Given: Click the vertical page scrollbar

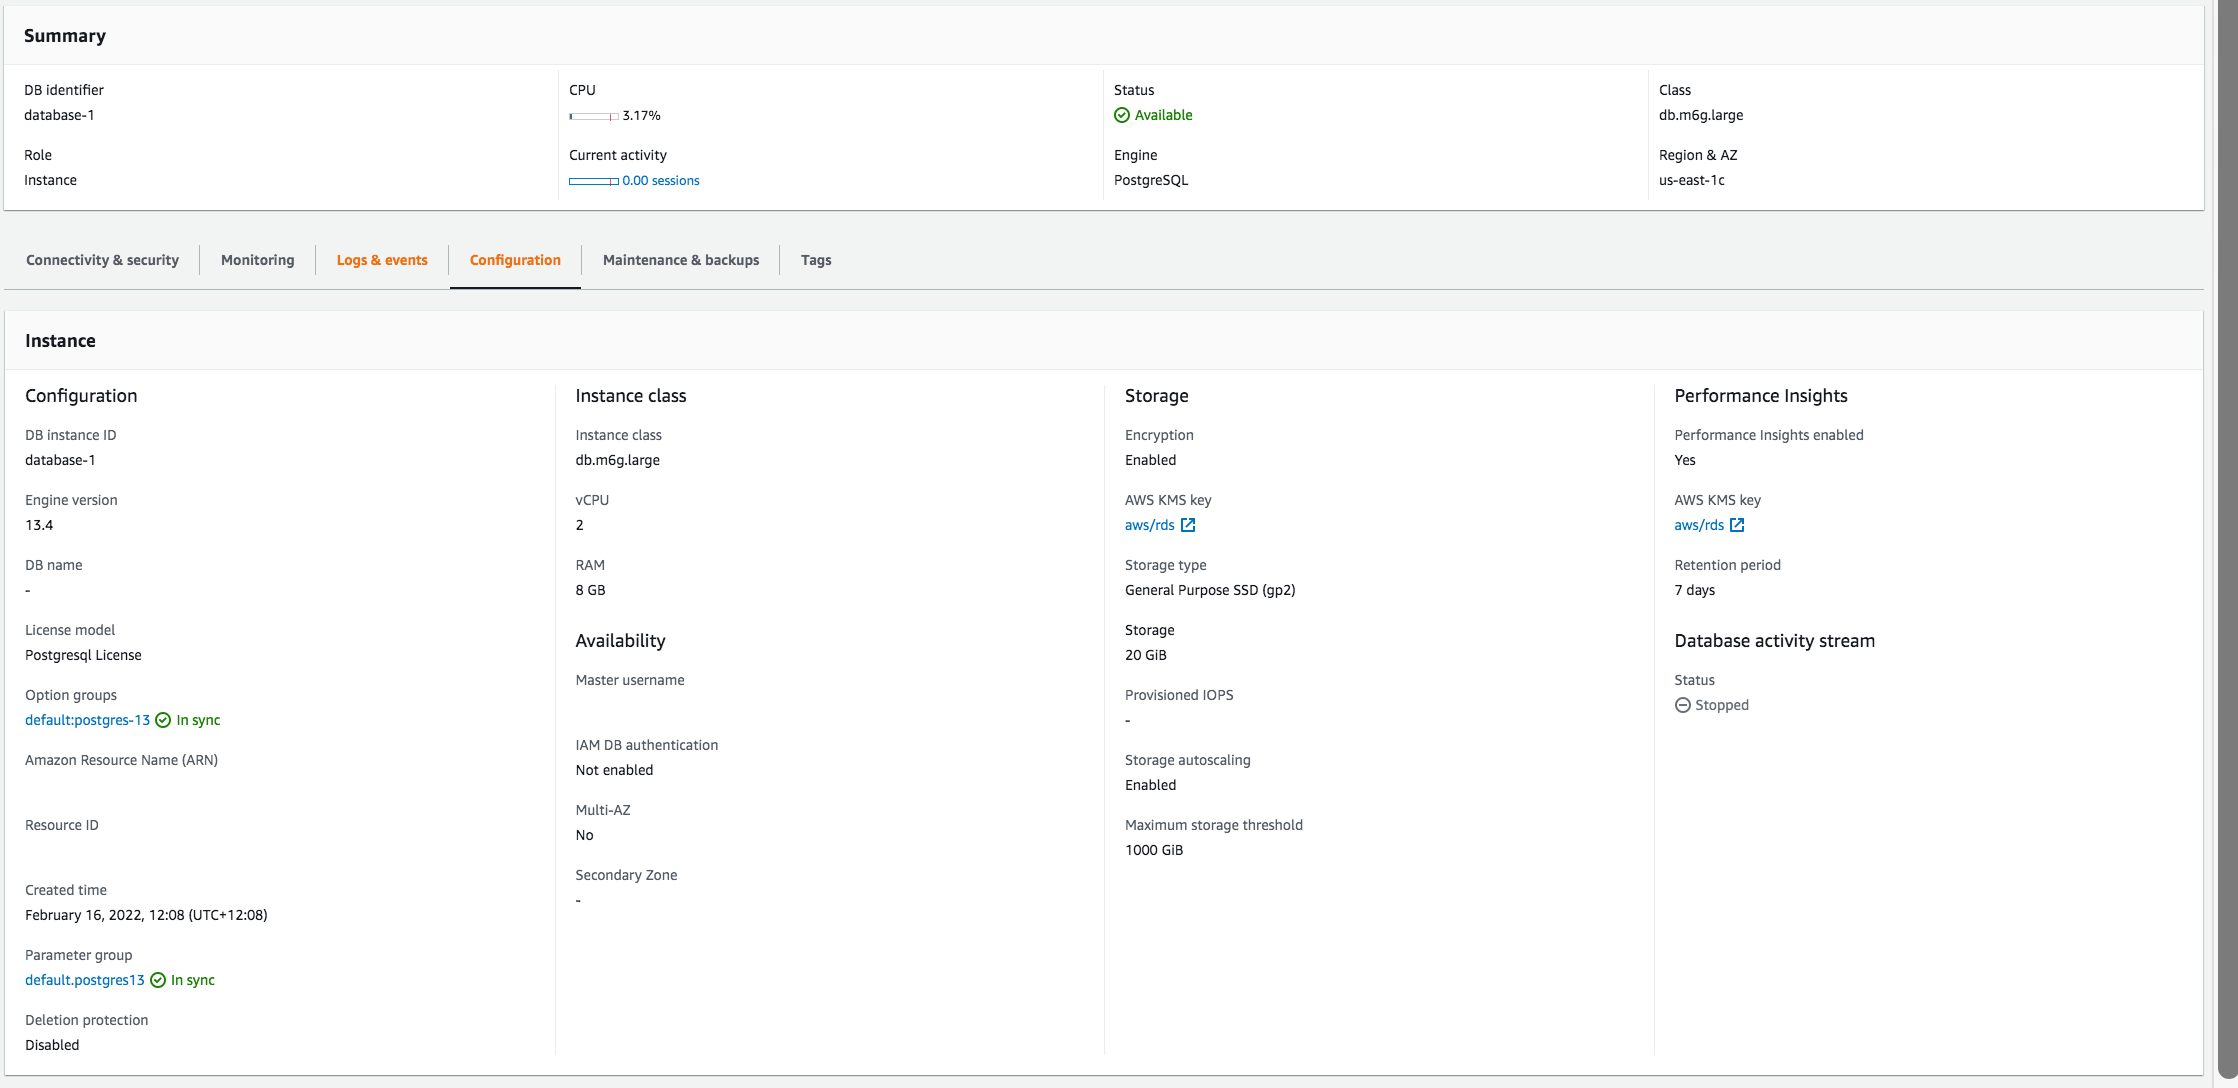Looking at the screenshot, I should (x=2227, y=540).
